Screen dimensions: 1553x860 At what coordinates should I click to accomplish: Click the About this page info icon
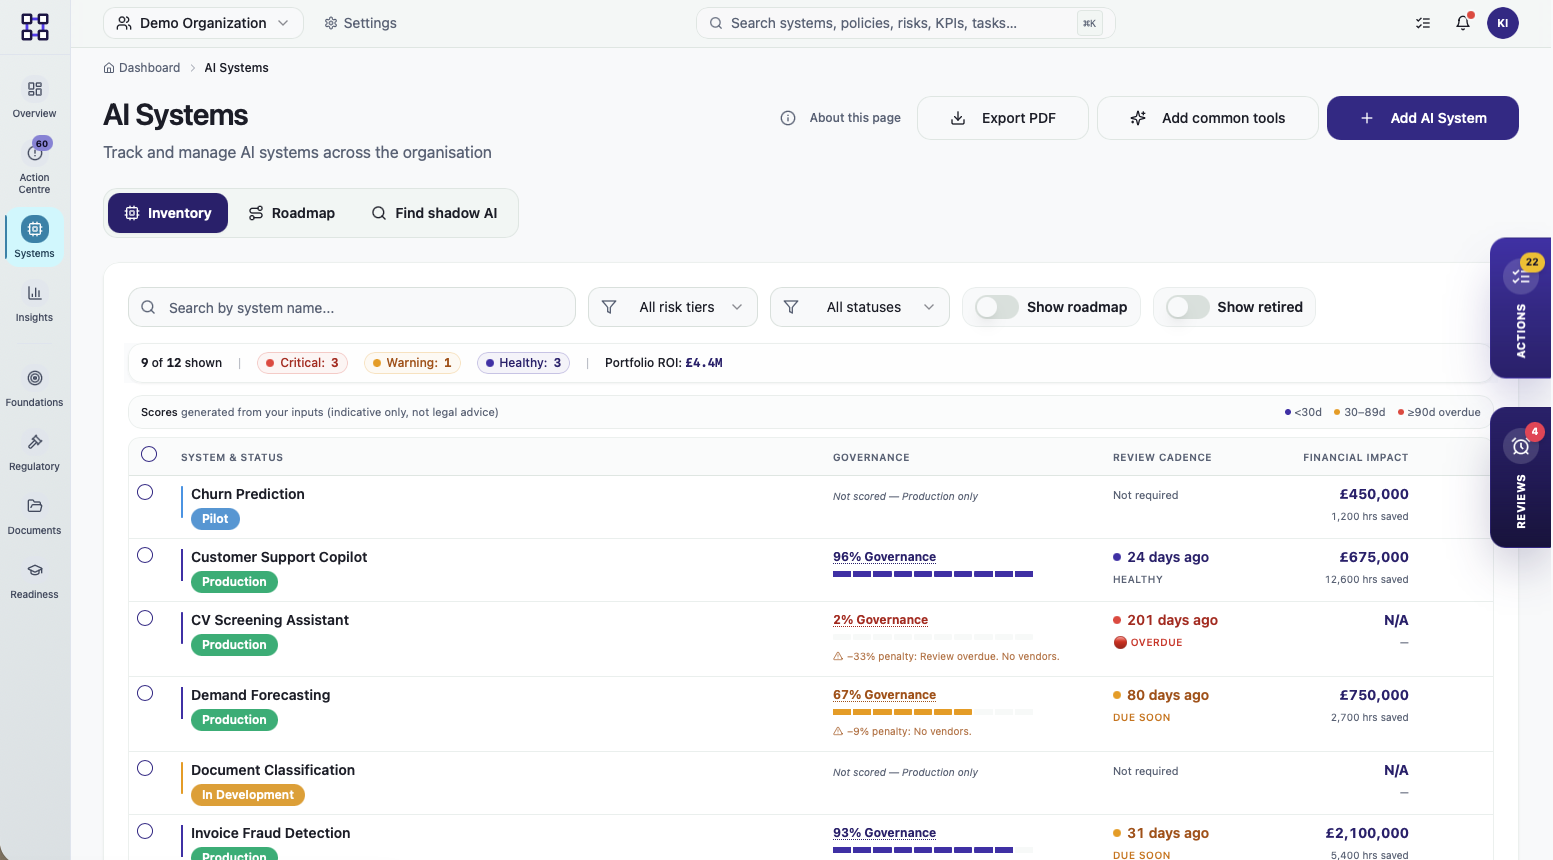[x=788, y=118]
